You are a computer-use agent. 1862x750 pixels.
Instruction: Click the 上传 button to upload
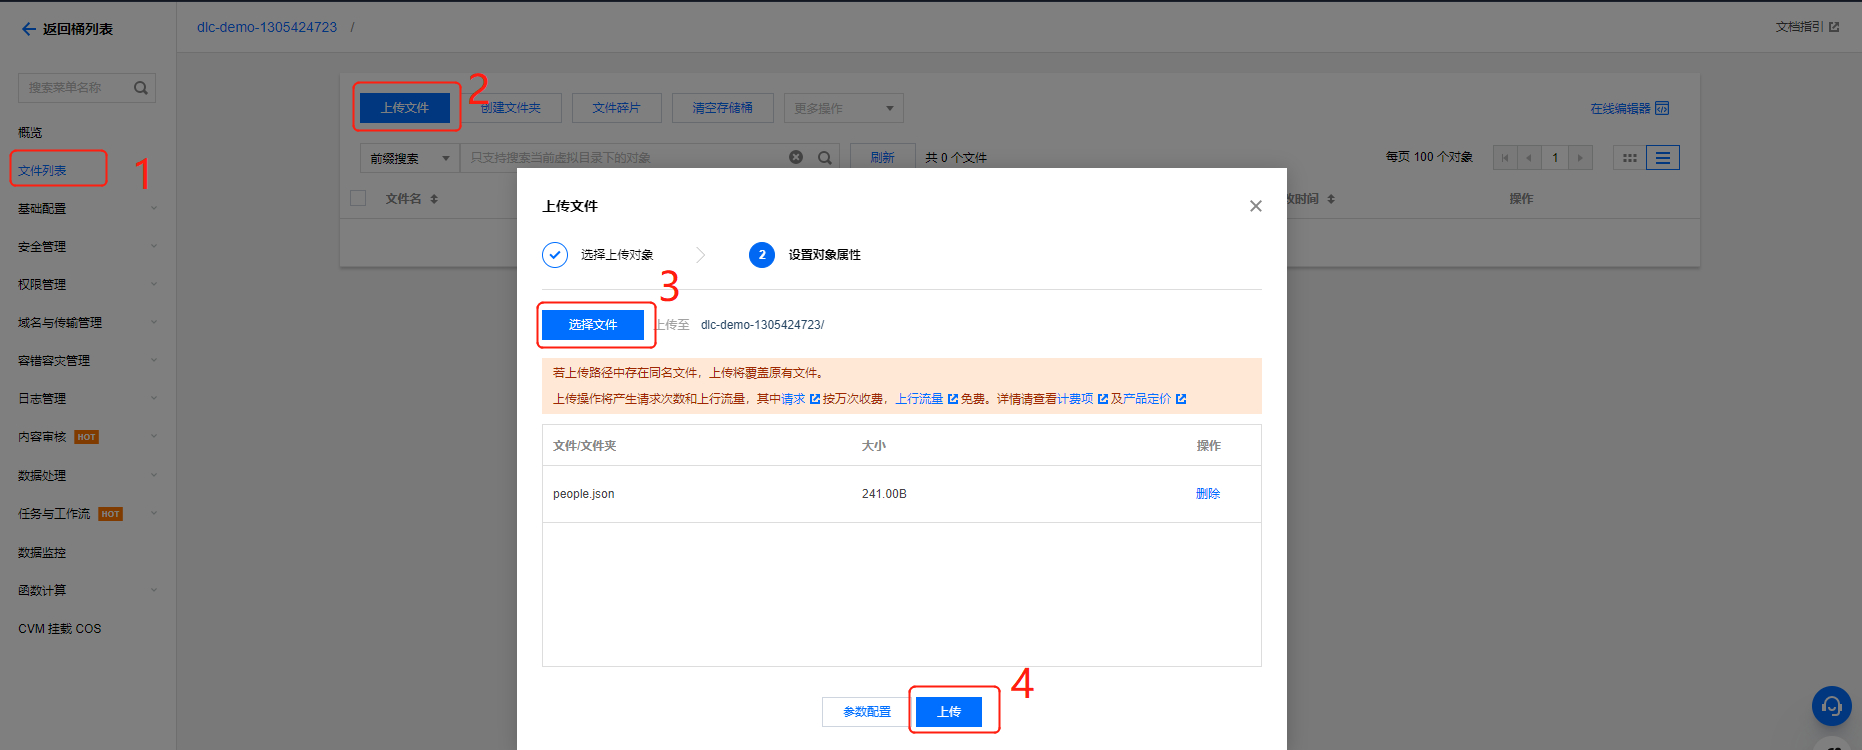pos(948,711)
